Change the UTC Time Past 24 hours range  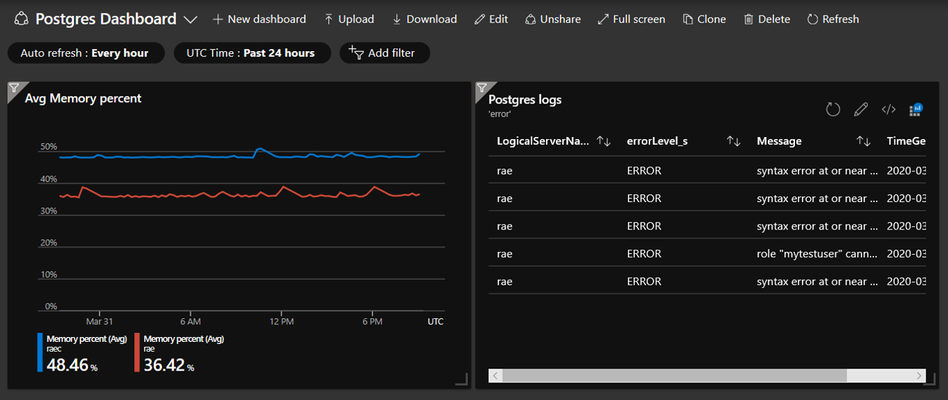(x=252, y=53)
